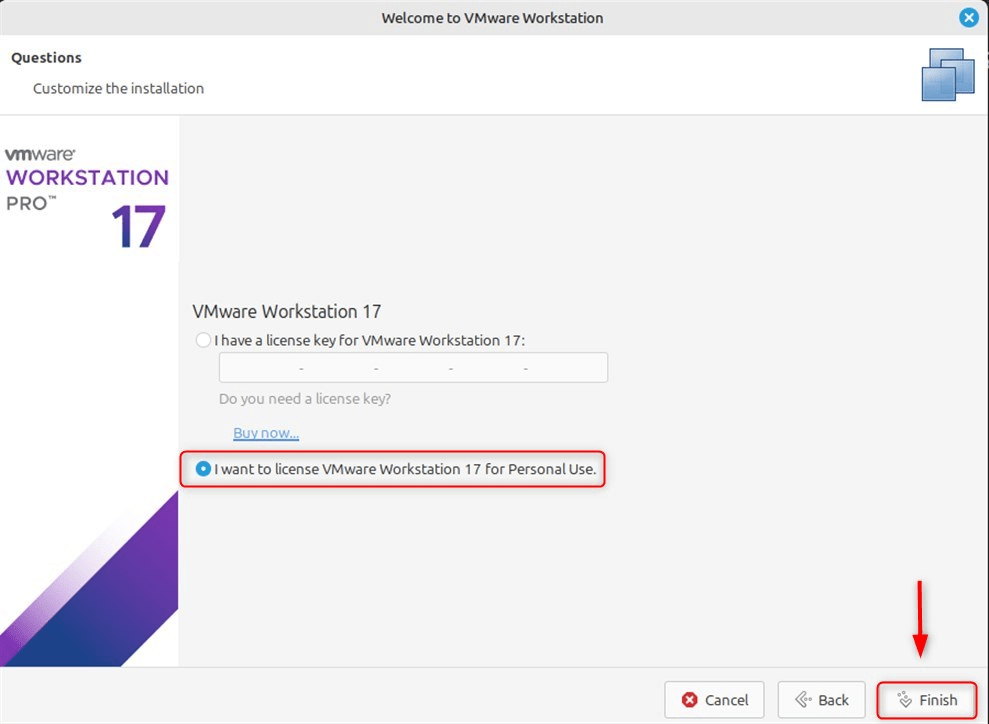Click the arrow icon on Back
This screenshot has height=724, width=989.
coord(803,700)
